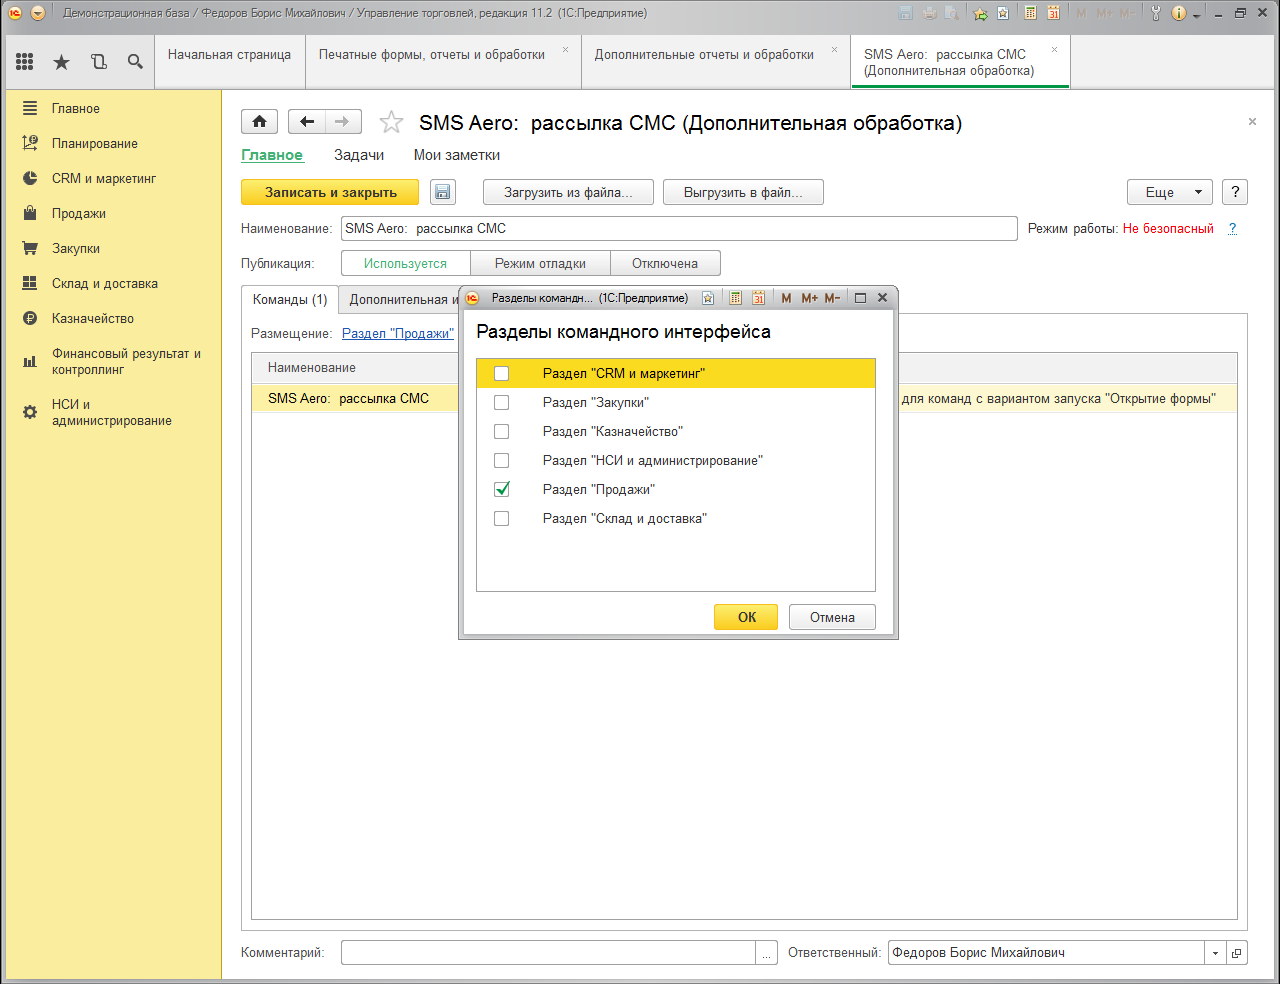Add link to favorites in dialog title bar
This screenshot has height=984, width=1280.
(708, 298)
